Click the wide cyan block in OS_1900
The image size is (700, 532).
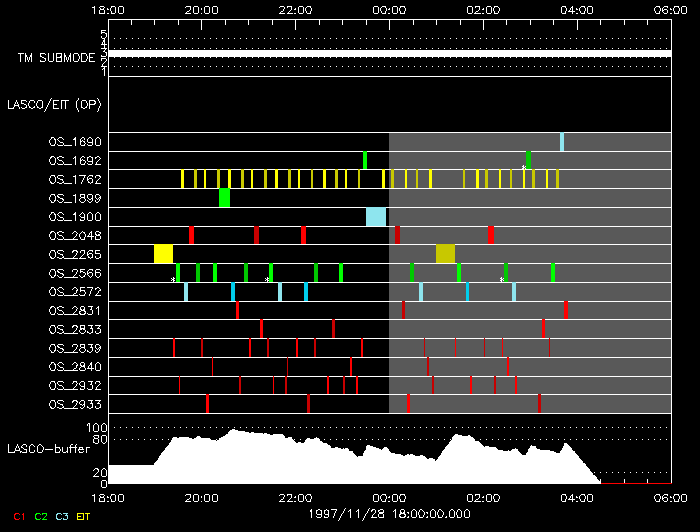coord(376,217)
